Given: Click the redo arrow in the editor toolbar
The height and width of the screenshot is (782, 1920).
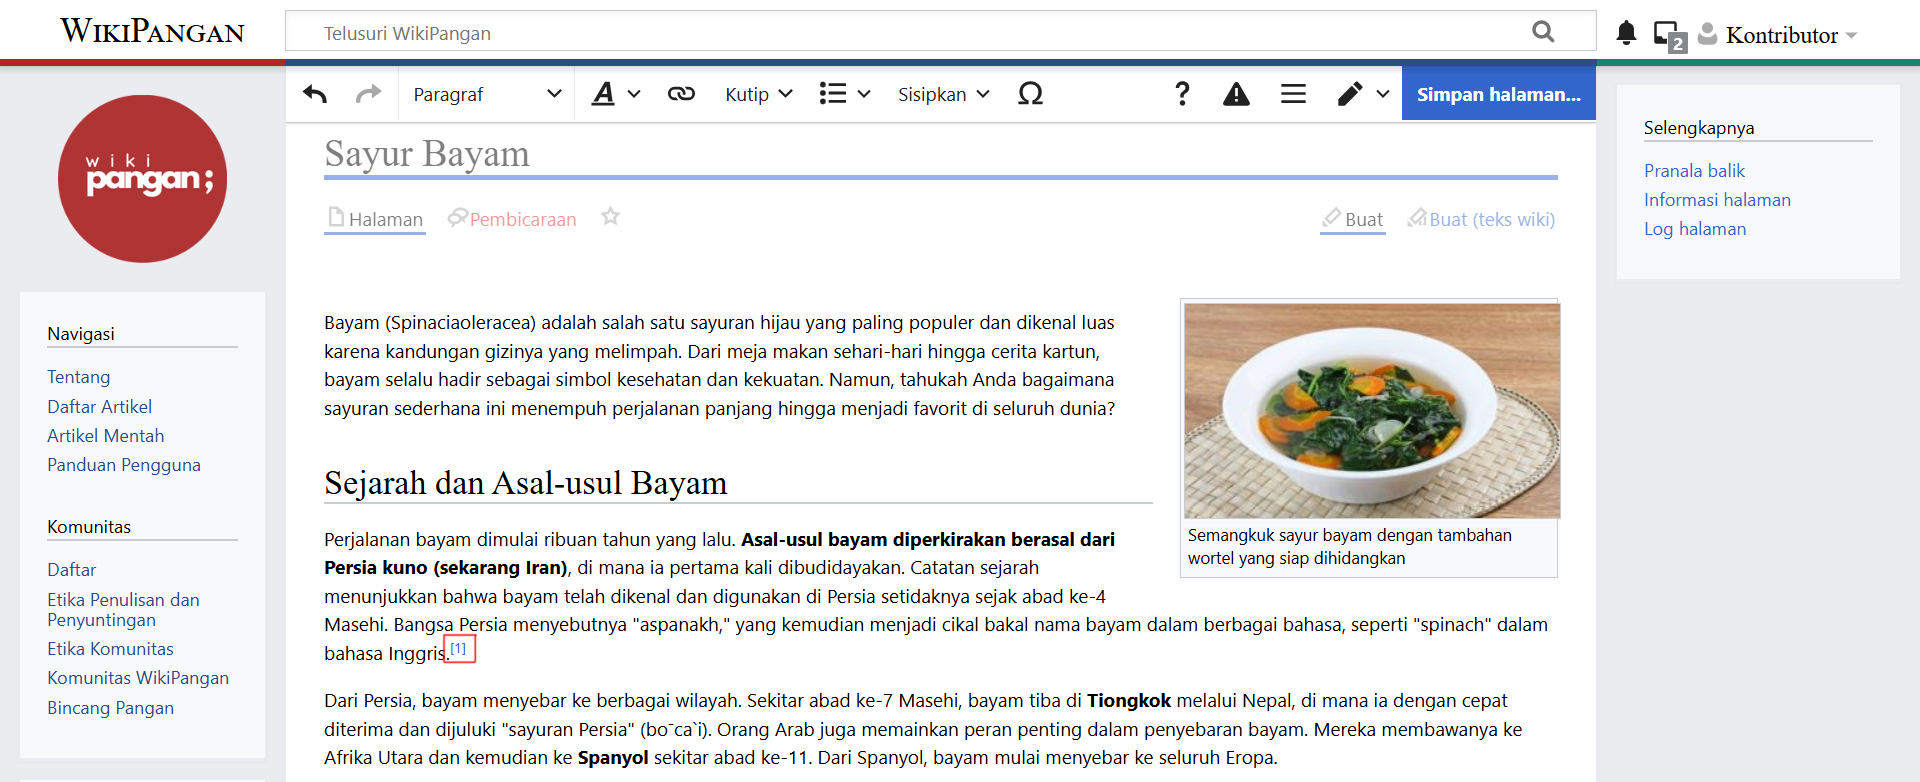Looking at the screenshot, I should [368, 94].
